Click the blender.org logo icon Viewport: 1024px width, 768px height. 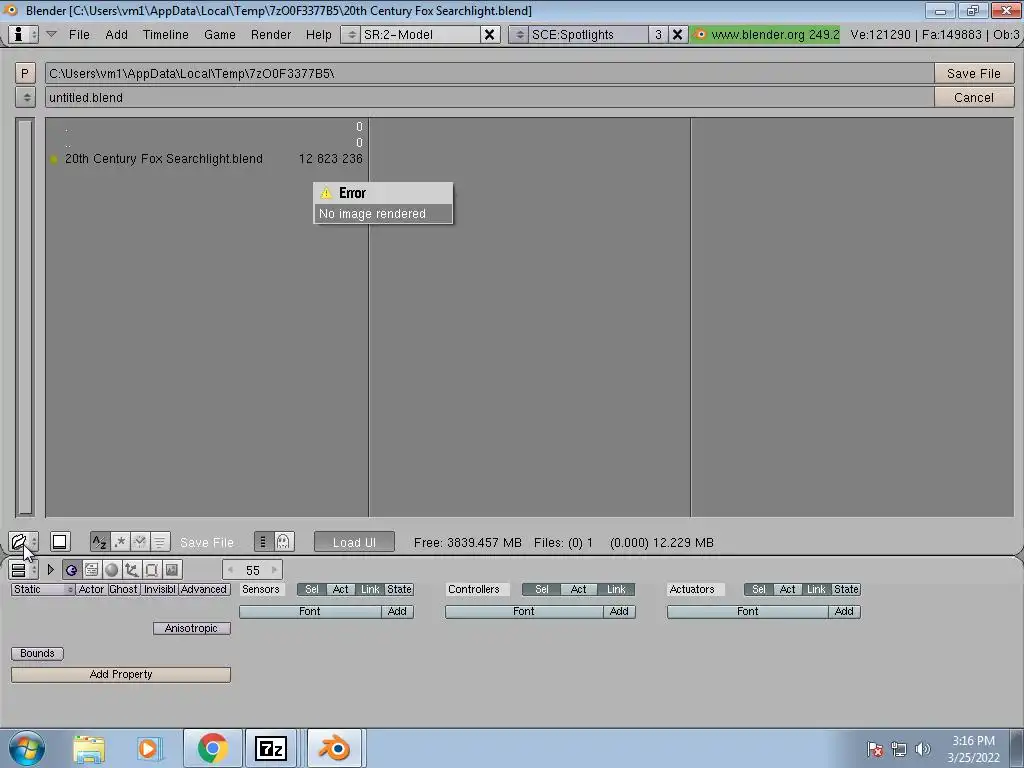701,35
